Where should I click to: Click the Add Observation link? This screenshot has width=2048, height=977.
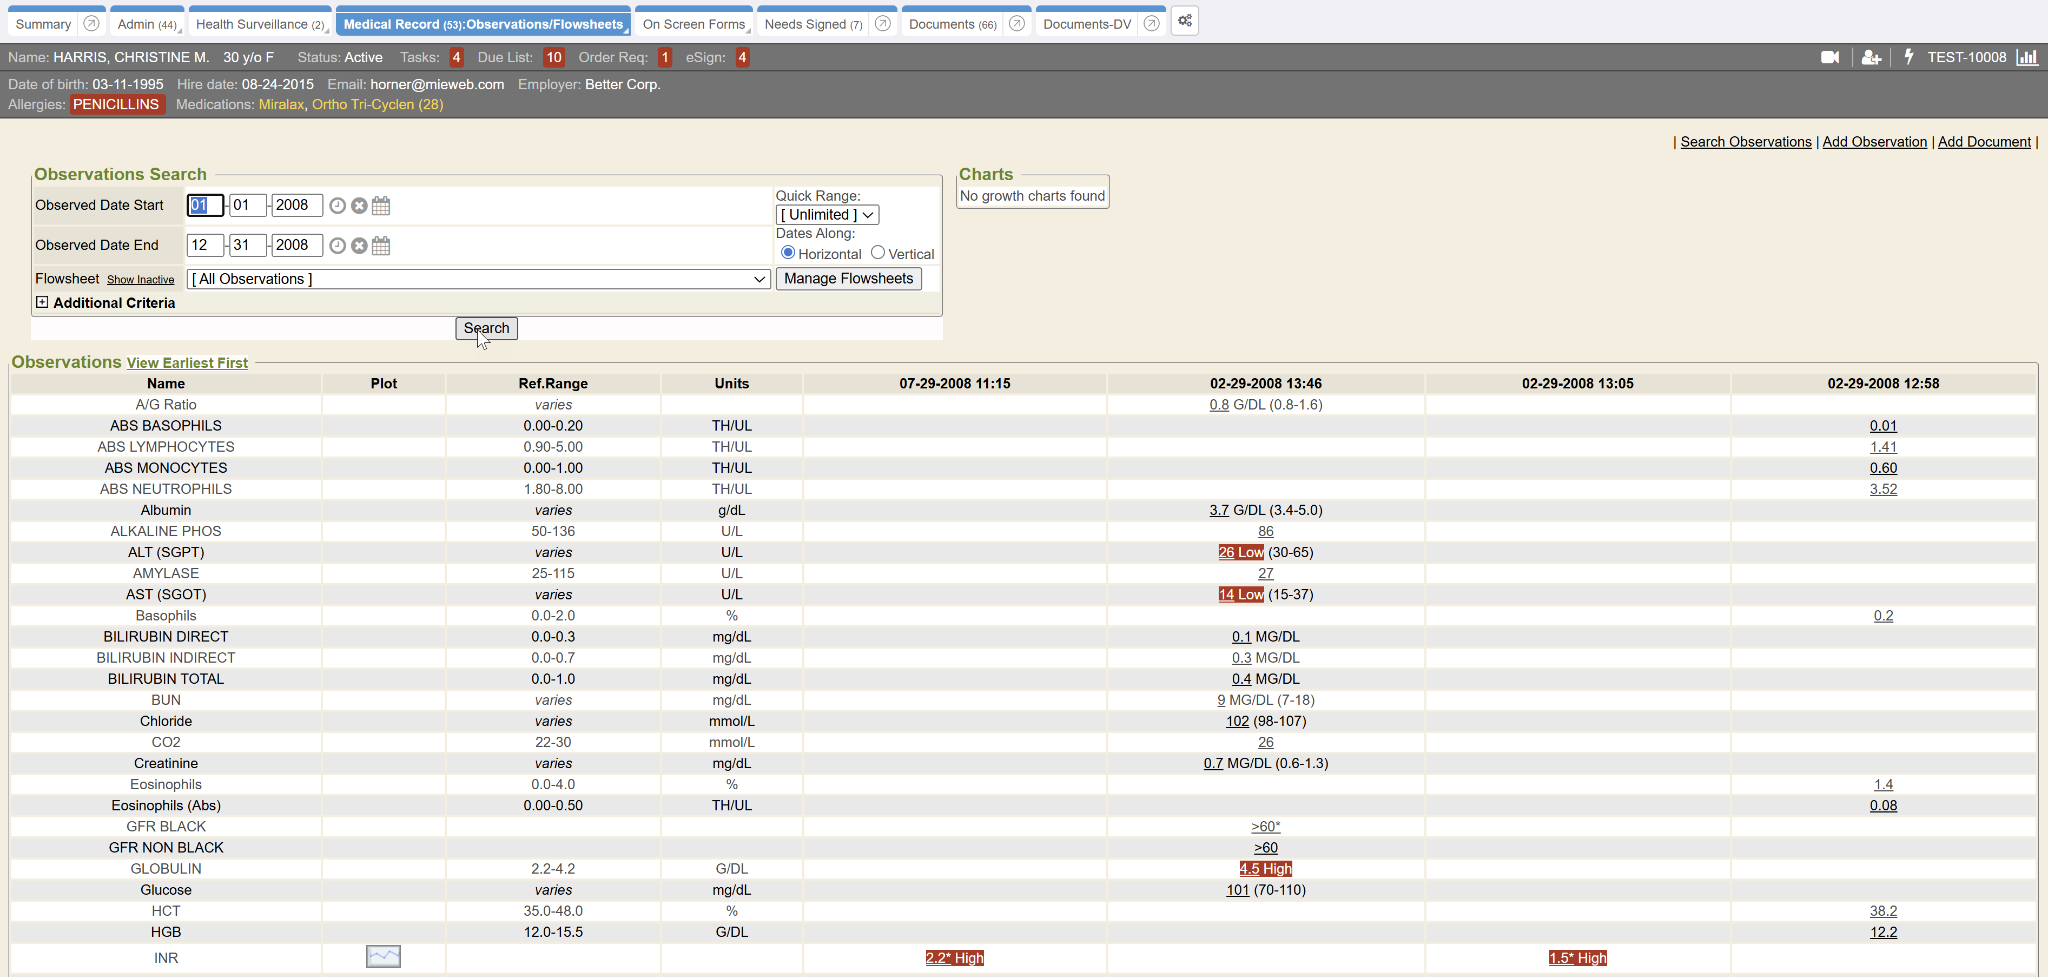(x=1874, y=142)
